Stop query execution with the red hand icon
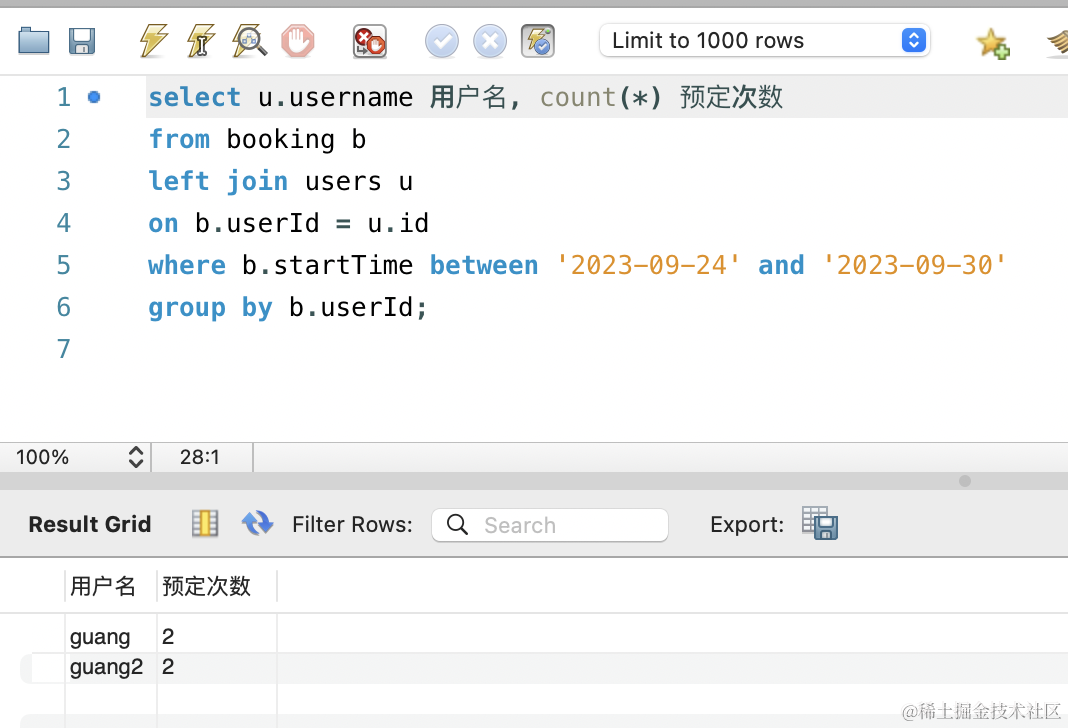 [x=298, y=41]
